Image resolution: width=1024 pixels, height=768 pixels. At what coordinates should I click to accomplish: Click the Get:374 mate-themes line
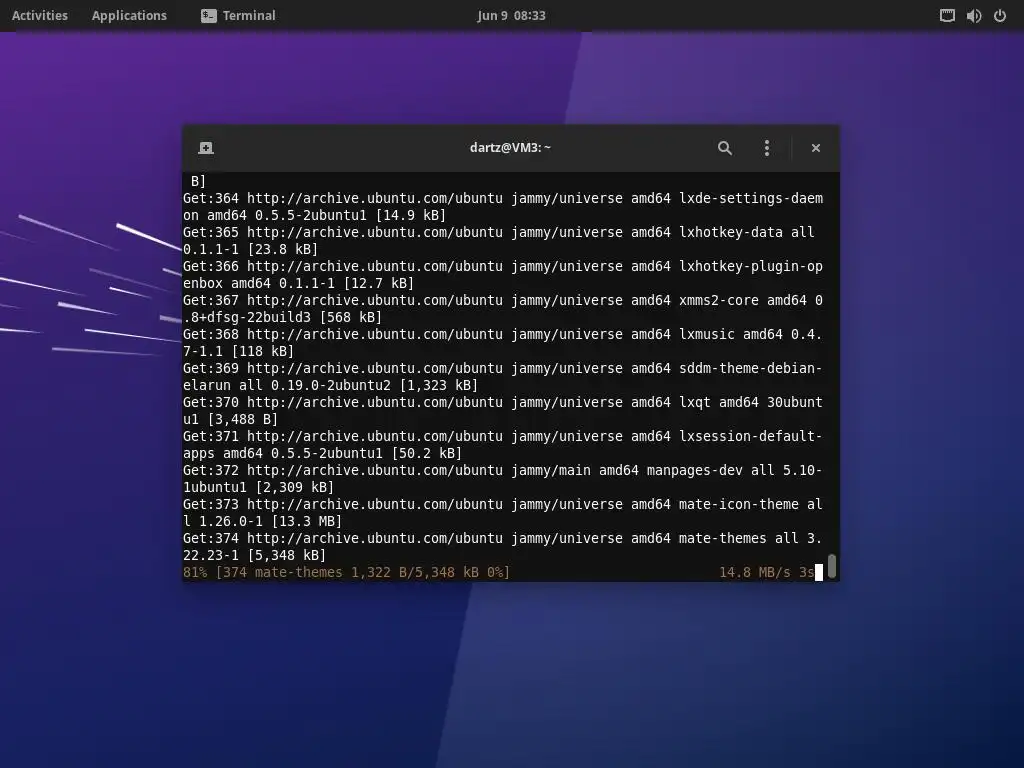(503, 546)
